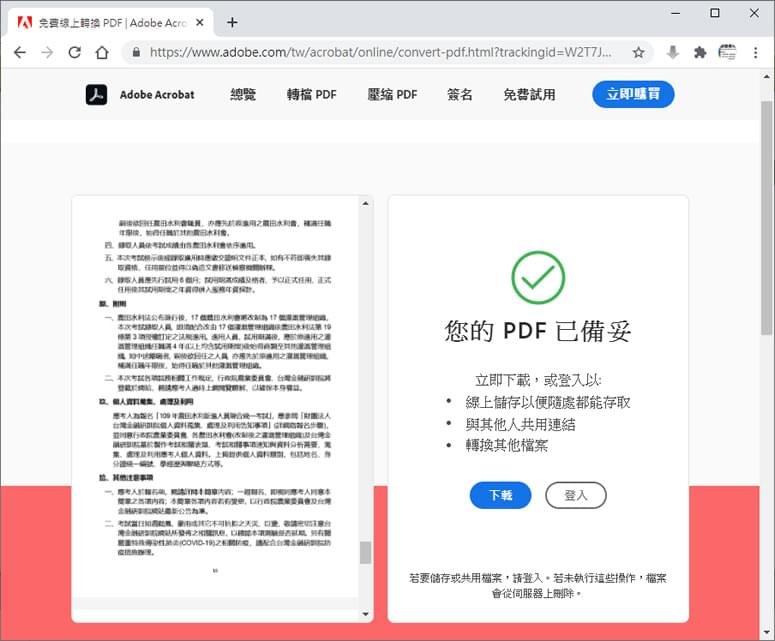Open the 壓縮 PDF navigation item
This screenshot has height=641, width=775.
pyautogui.click(x=392, y=94)
